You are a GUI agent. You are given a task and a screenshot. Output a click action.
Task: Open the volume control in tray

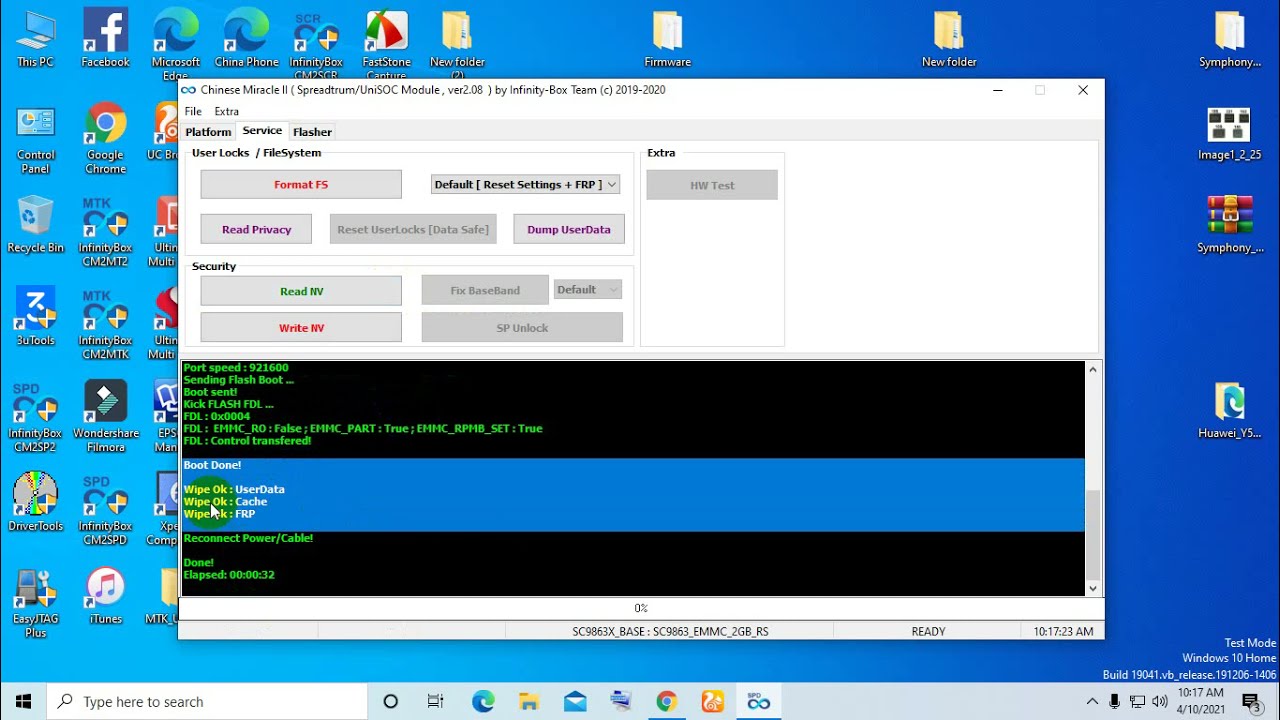click(x=1160, y=702)
